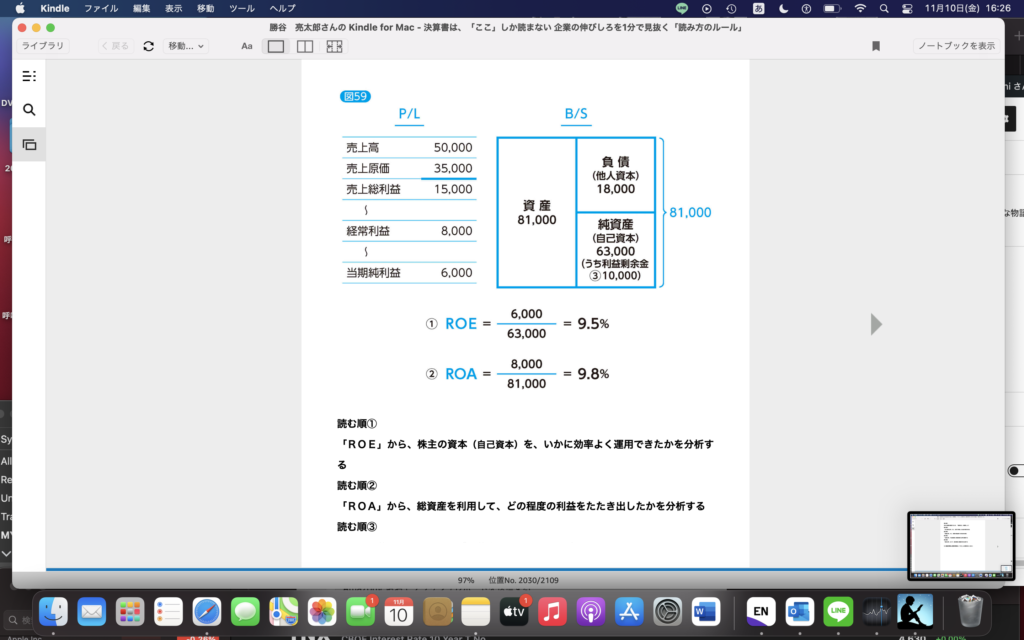This screenshot has height=640, width=1024.
Task: Open Kindle app in the Dock
Action: pyautogui.click(x=914, y=610)
